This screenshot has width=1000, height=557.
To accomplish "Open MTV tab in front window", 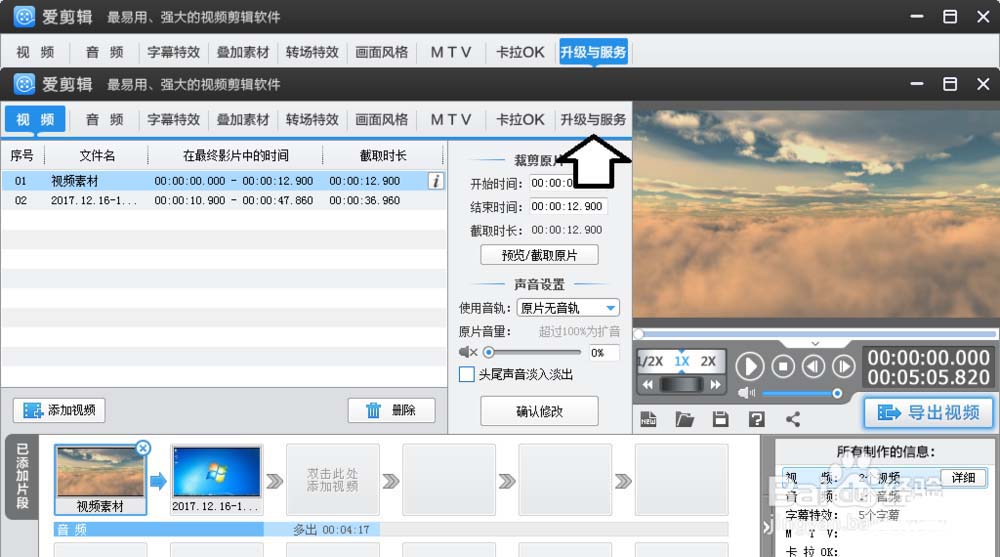I will pos(451,119).
